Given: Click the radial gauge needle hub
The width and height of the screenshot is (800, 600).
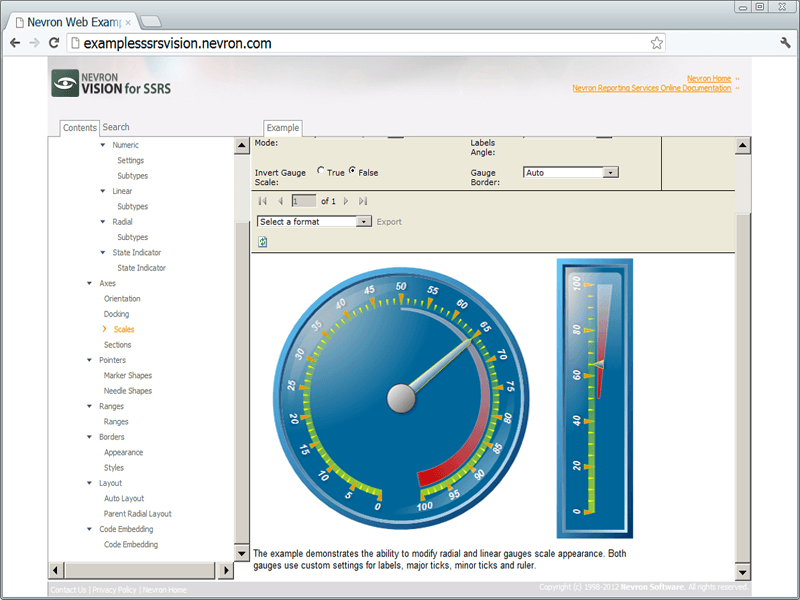Looking at the screenshot, I should coord(401,398).
